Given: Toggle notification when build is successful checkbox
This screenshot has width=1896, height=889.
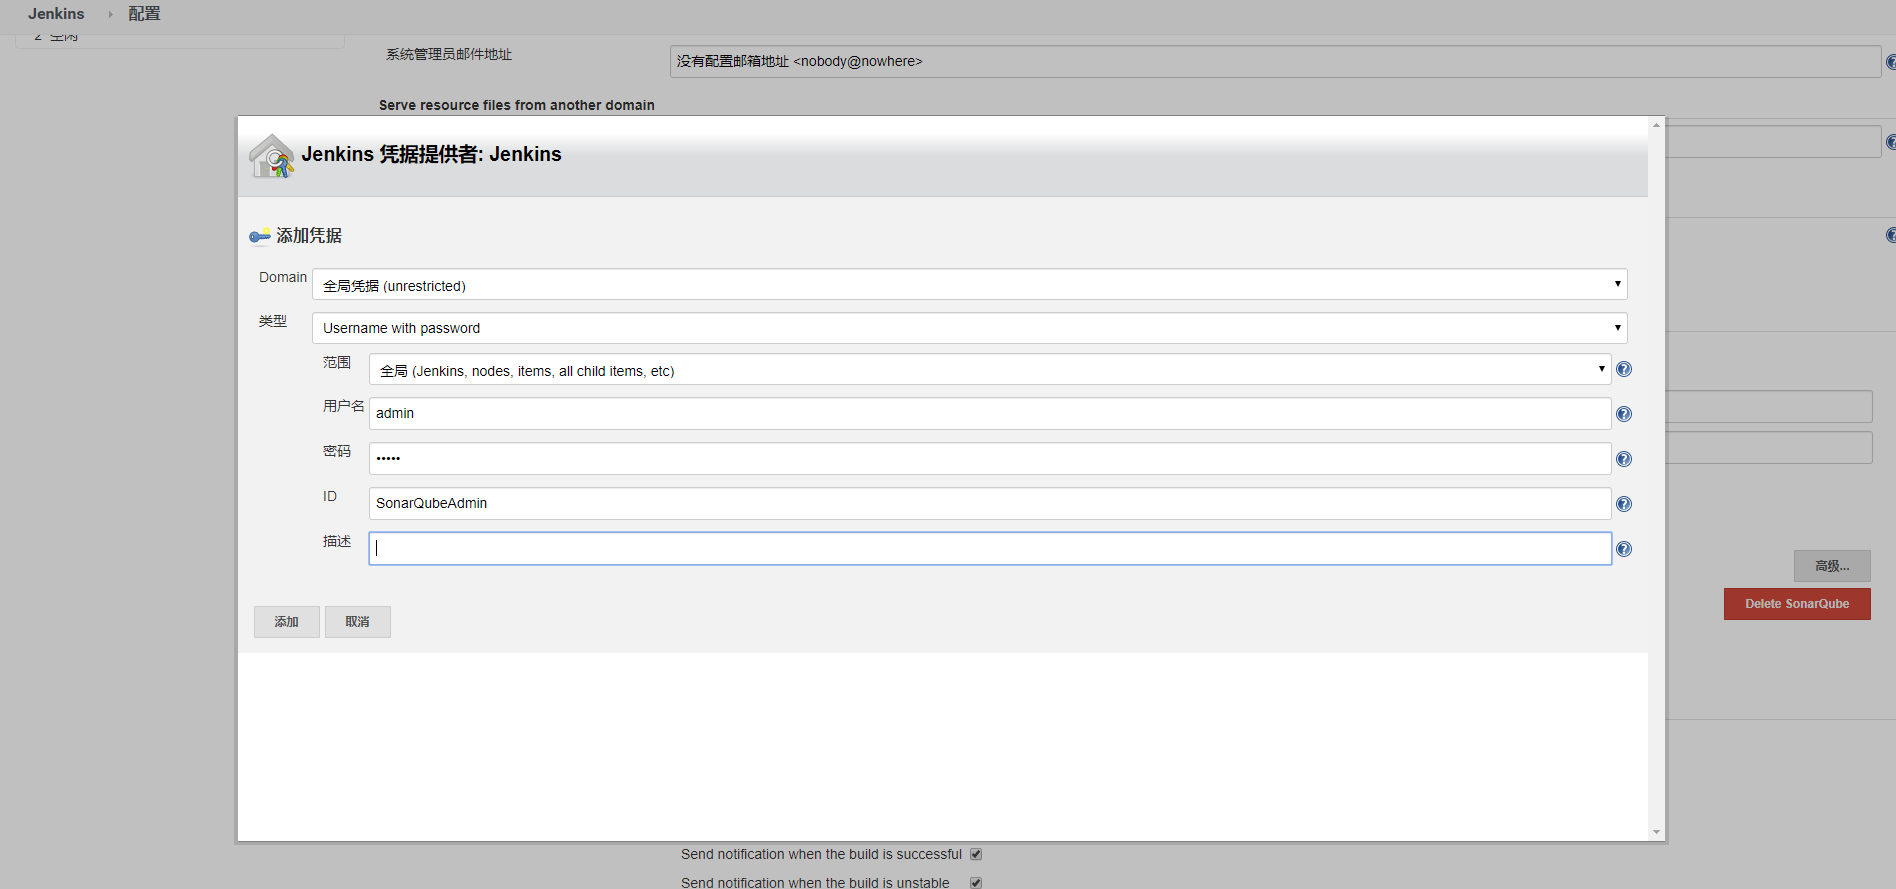Looking at the screenshot, I should 976,854.
